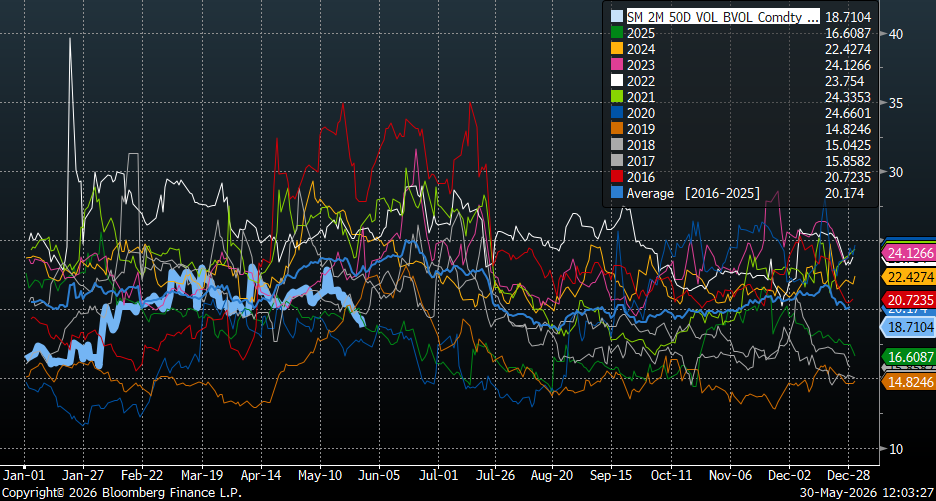Viewport: 936px width, 501px height.
Task: Select the 2022 series label in legend
Action: 639,81
